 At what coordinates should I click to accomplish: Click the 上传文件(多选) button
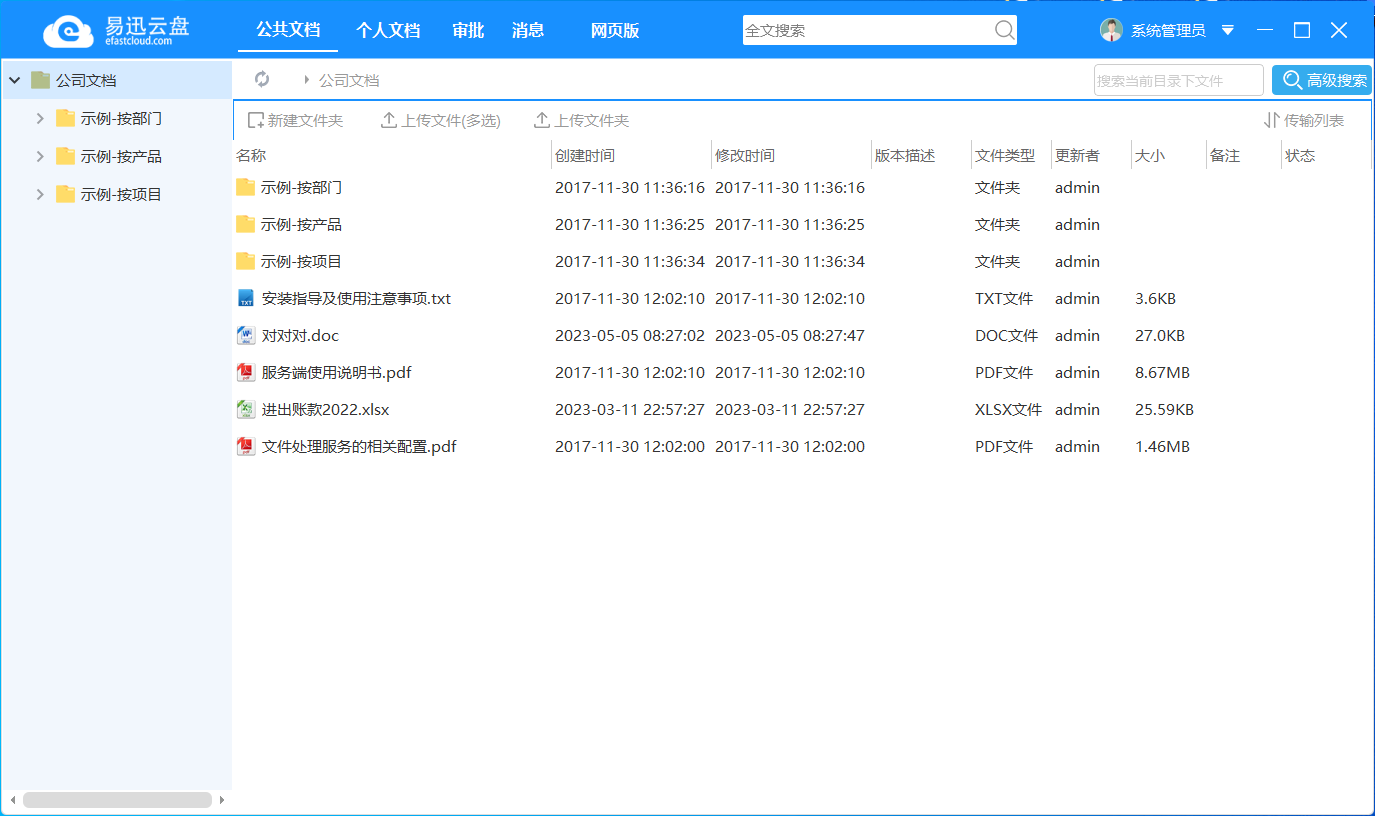(441, 121)
